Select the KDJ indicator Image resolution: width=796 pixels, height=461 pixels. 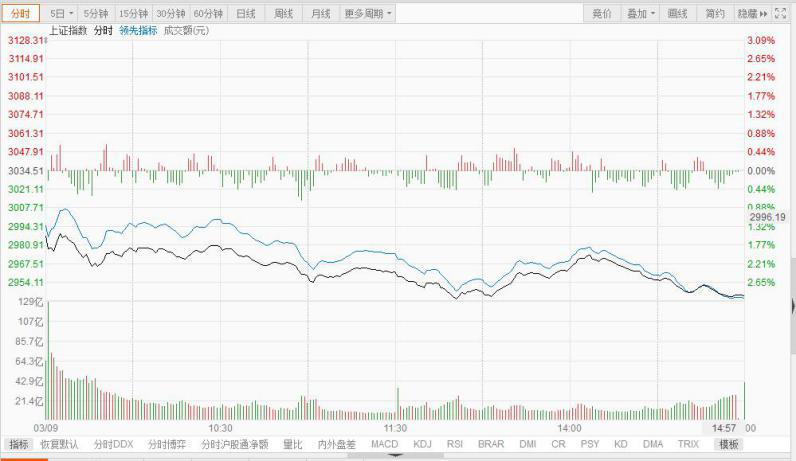pyautogui.click(x=422, y=444)
